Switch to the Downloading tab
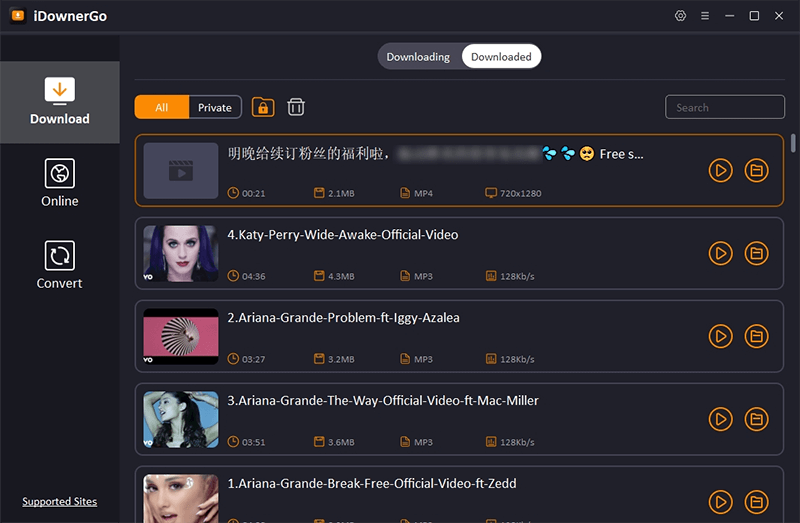The width and height of the screenshot is (800, 523). point(418,57)
